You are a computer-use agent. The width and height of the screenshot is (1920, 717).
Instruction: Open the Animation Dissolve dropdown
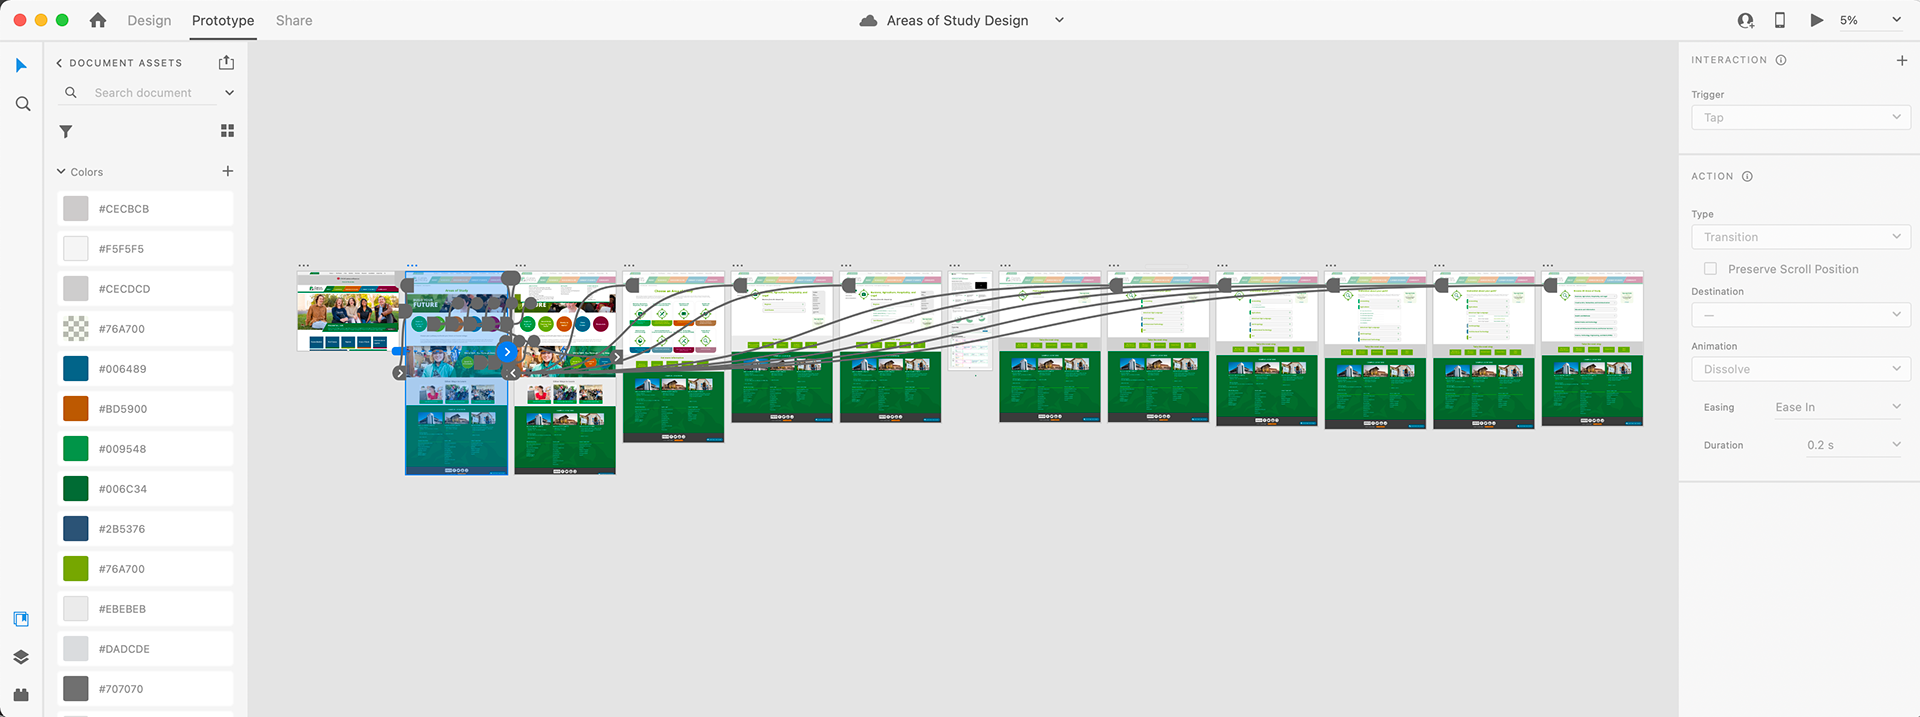point(1800,369)
